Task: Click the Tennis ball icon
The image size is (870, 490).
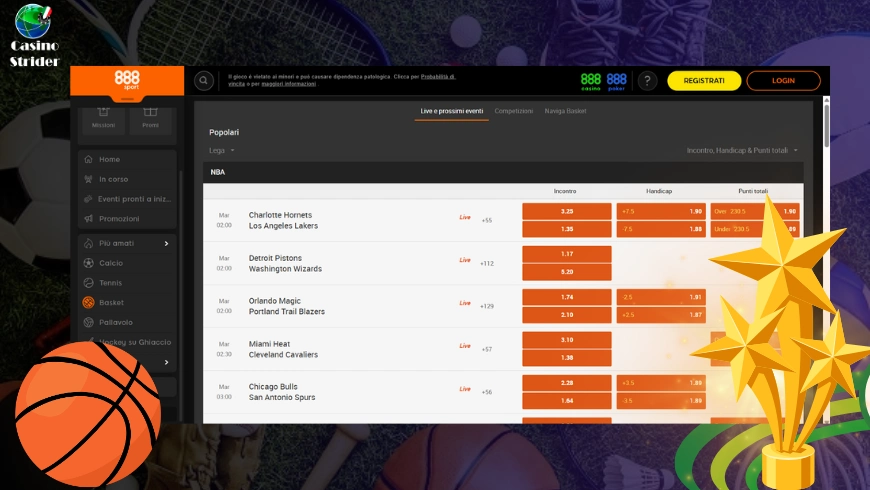Action: (88, 283)
